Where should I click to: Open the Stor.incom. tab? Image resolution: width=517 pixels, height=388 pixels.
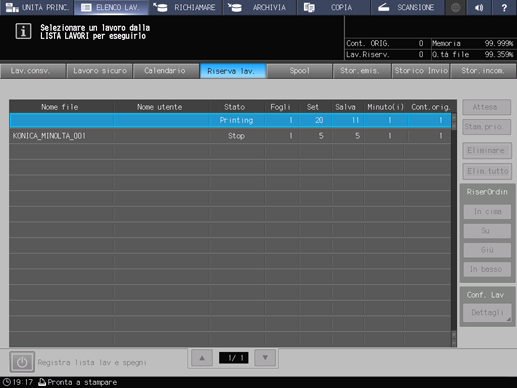coord(483,71)
